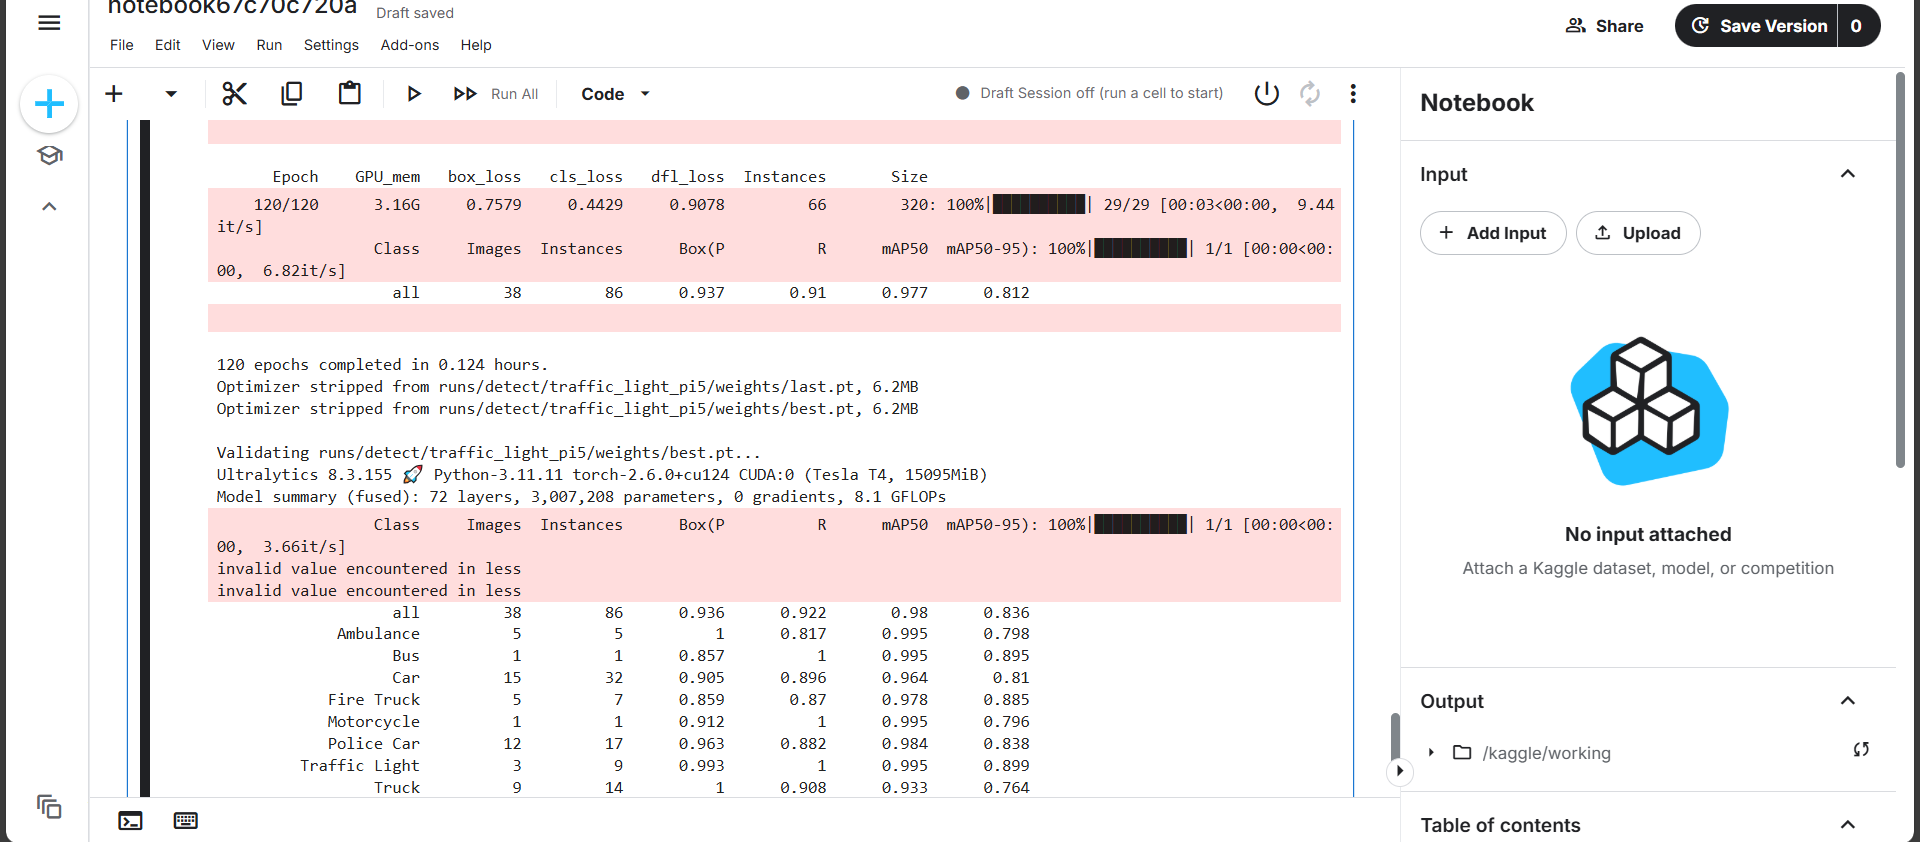Viewport: 1920px width, 842px height.
Task: Click the Share button
Action: (1605, 26)
